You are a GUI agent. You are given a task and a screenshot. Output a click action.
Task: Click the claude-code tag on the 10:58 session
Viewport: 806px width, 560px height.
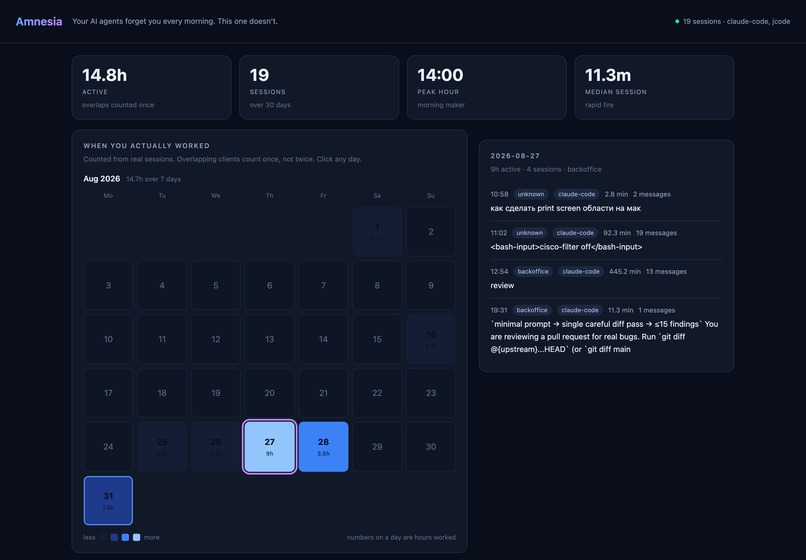(x=576, y=194)
